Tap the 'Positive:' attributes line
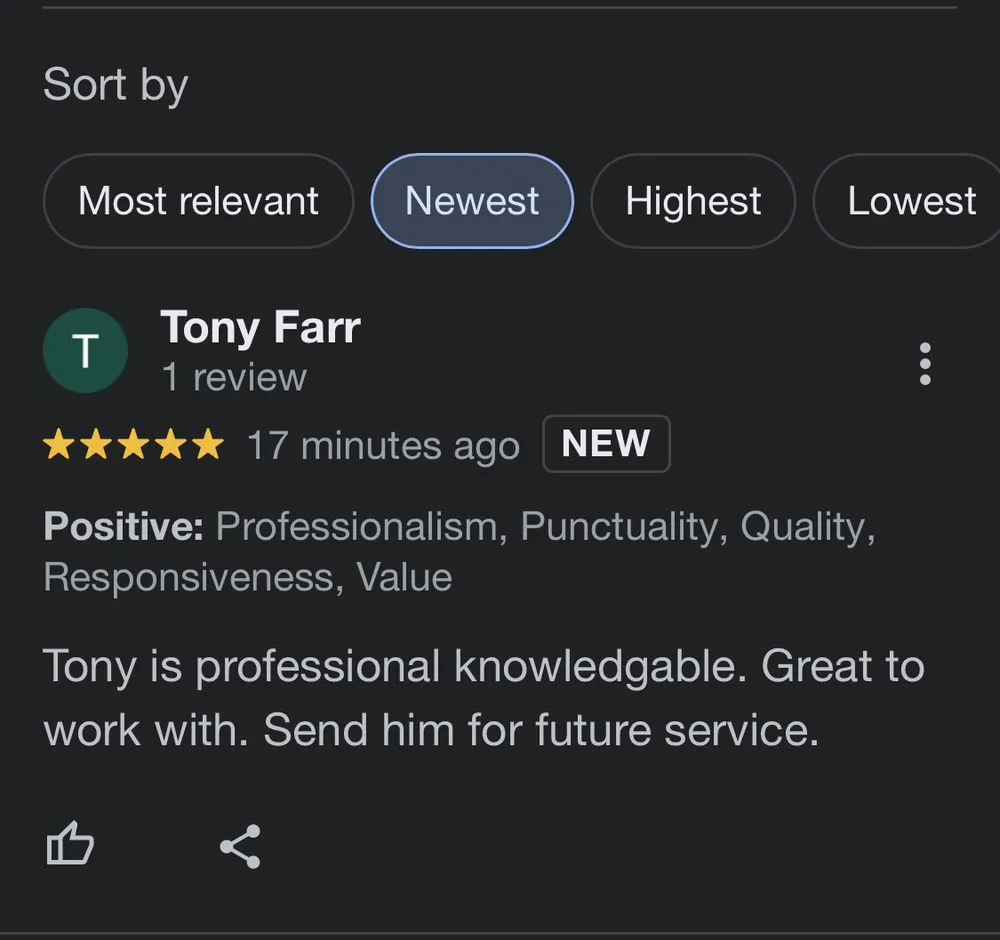This screenshot has height=940, width=1000. point(124,526)
